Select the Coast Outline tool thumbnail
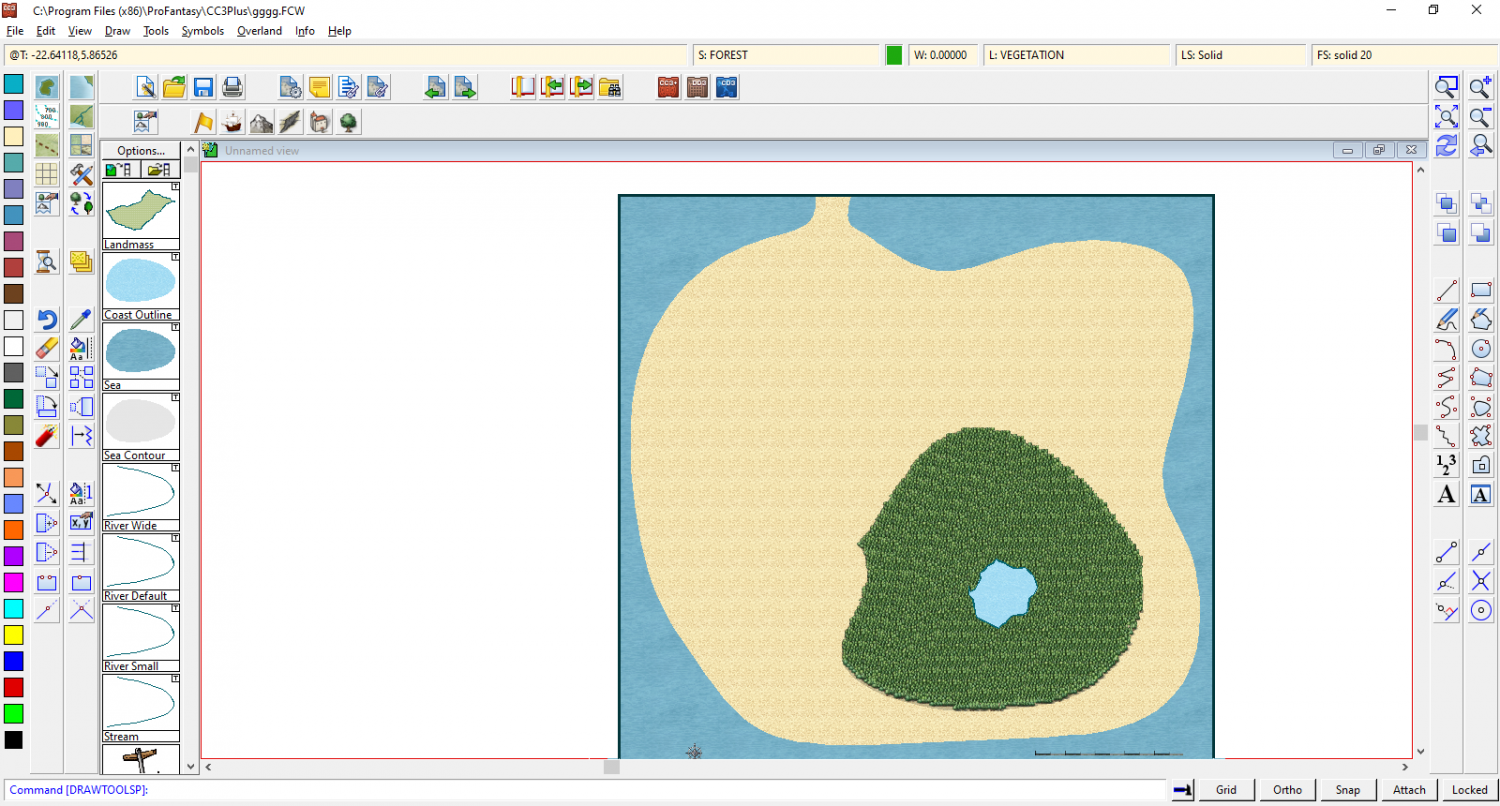 coord(141,286)
